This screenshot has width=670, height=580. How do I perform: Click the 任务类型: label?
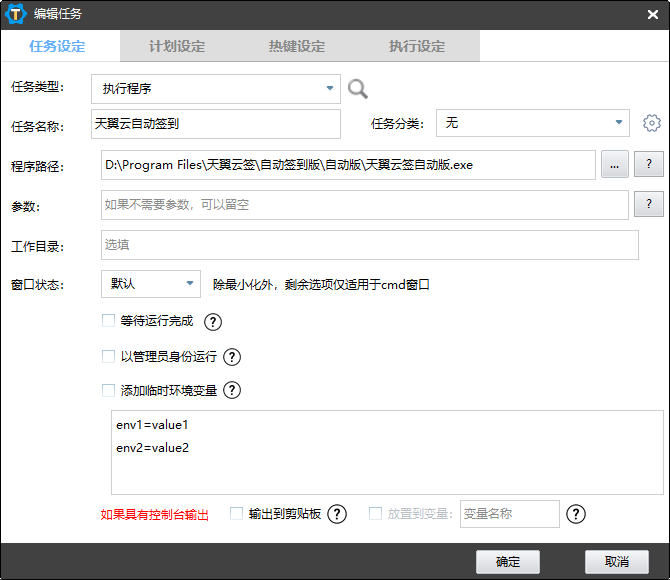(38, 87)
